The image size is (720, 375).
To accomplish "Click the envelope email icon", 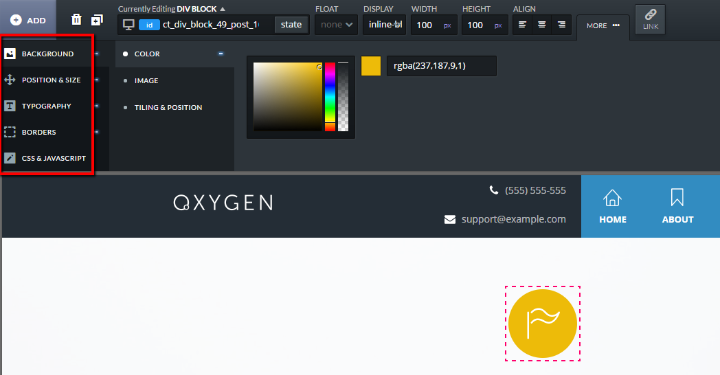I will [450, 220].
